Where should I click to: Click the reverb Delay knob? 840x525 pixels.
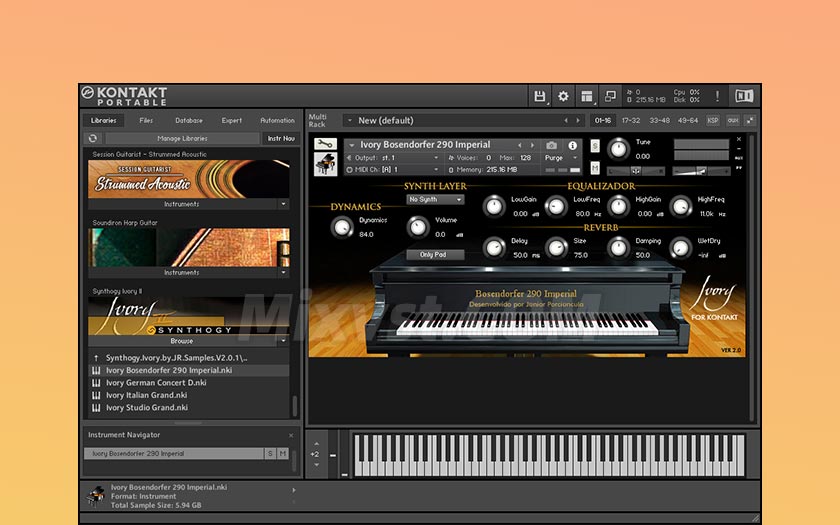coord(494,248)
